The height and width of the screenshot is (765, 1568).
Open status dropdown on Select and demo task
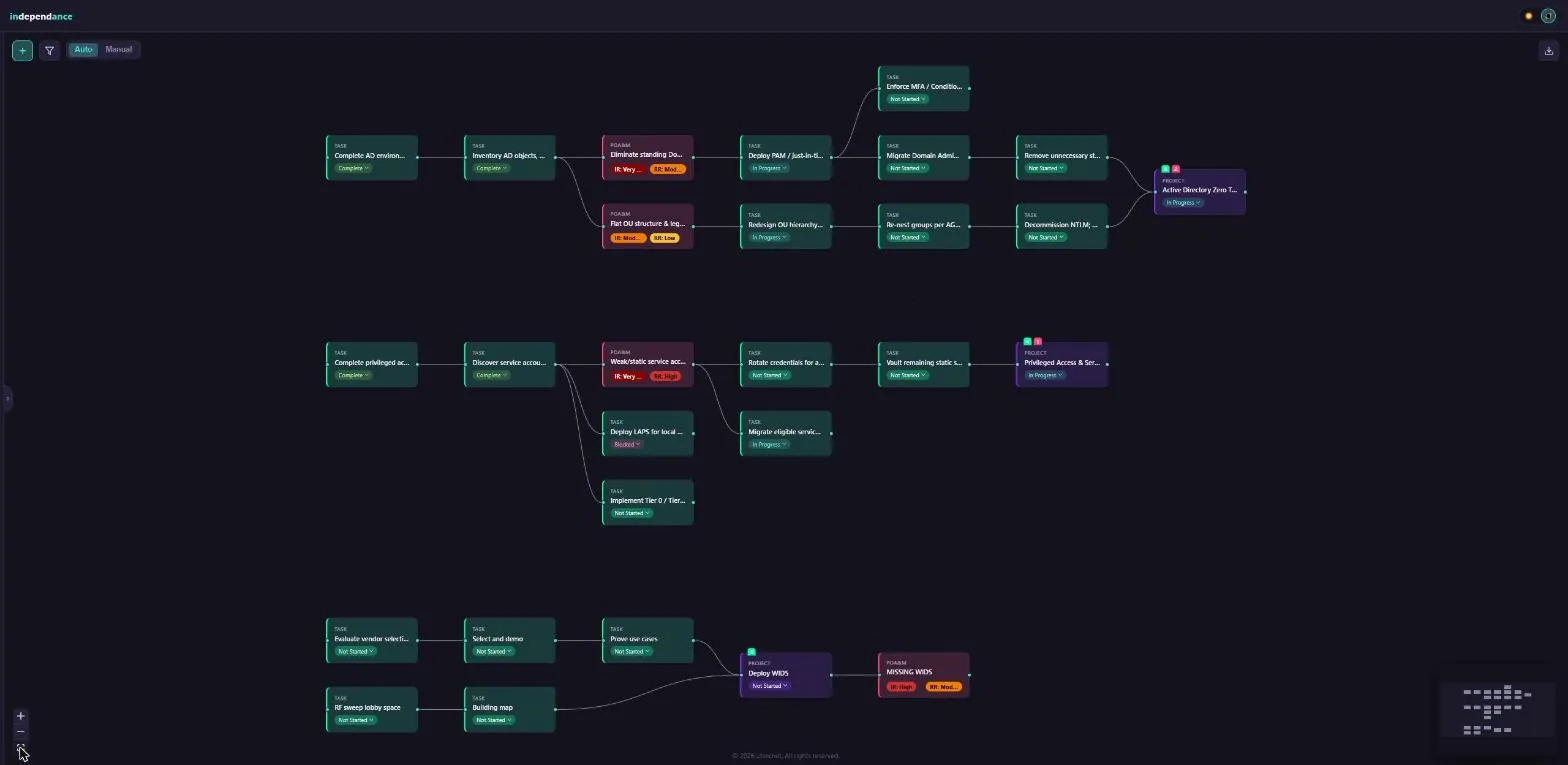pyautogui.click(x=493, y=651)
